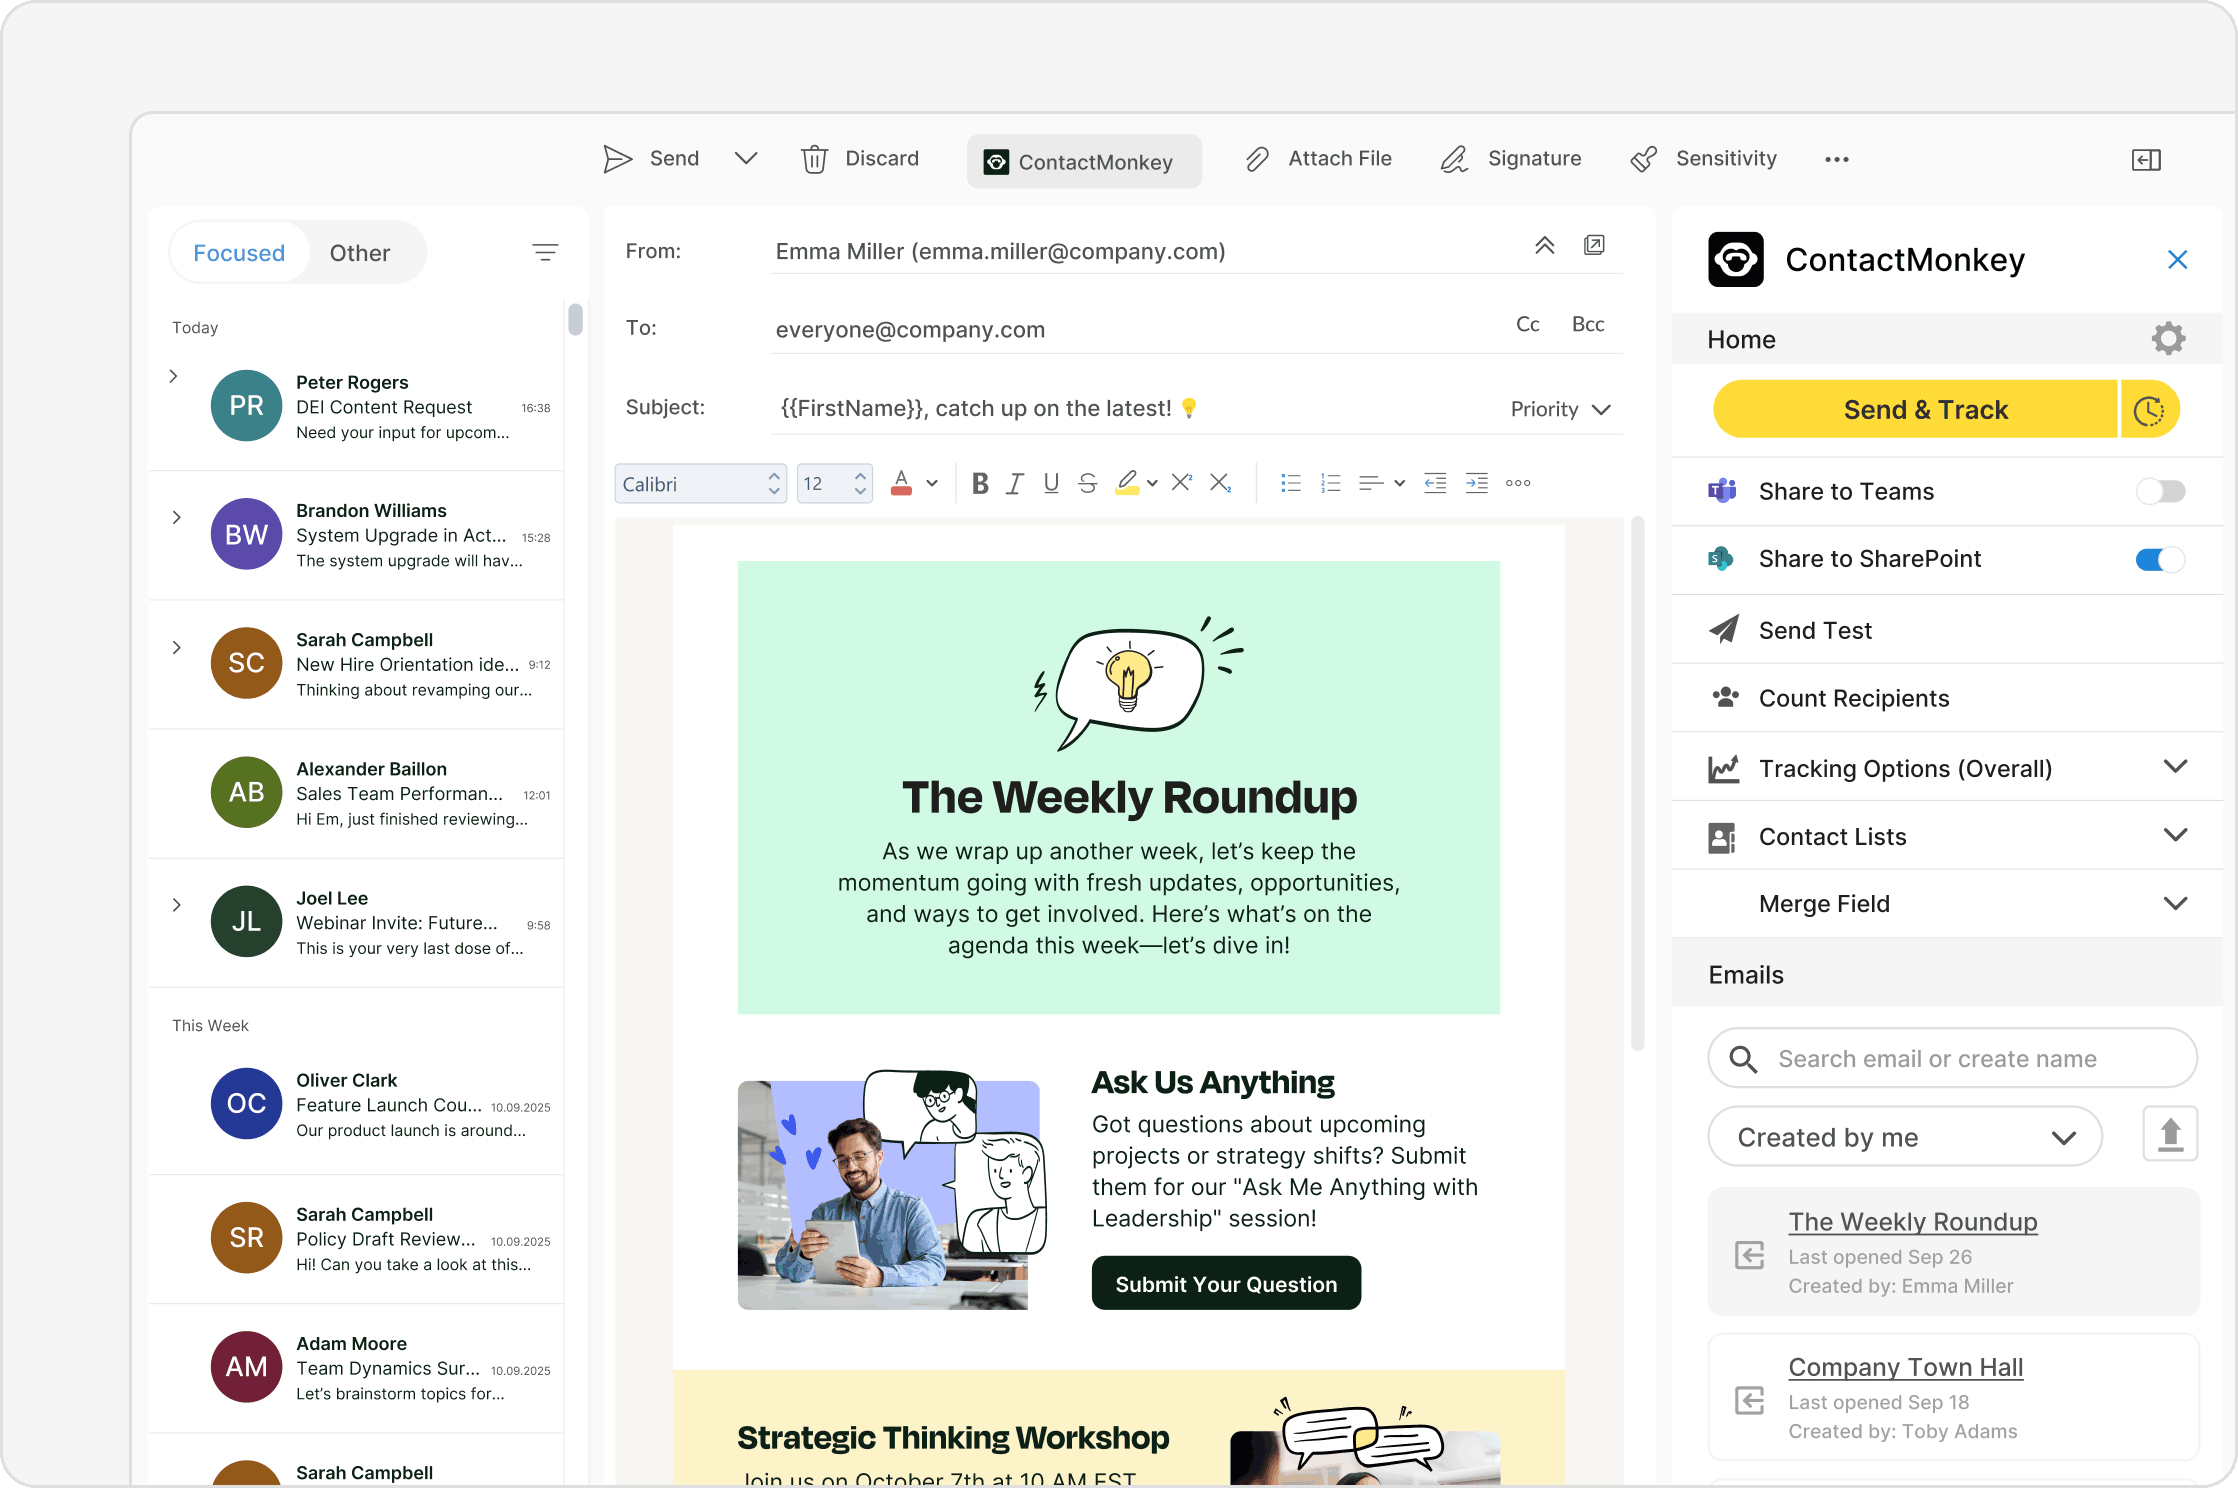Click the increase indent icon
The height and width of the screenshot is (1488, 2238).
click(x=1476, y=484)
